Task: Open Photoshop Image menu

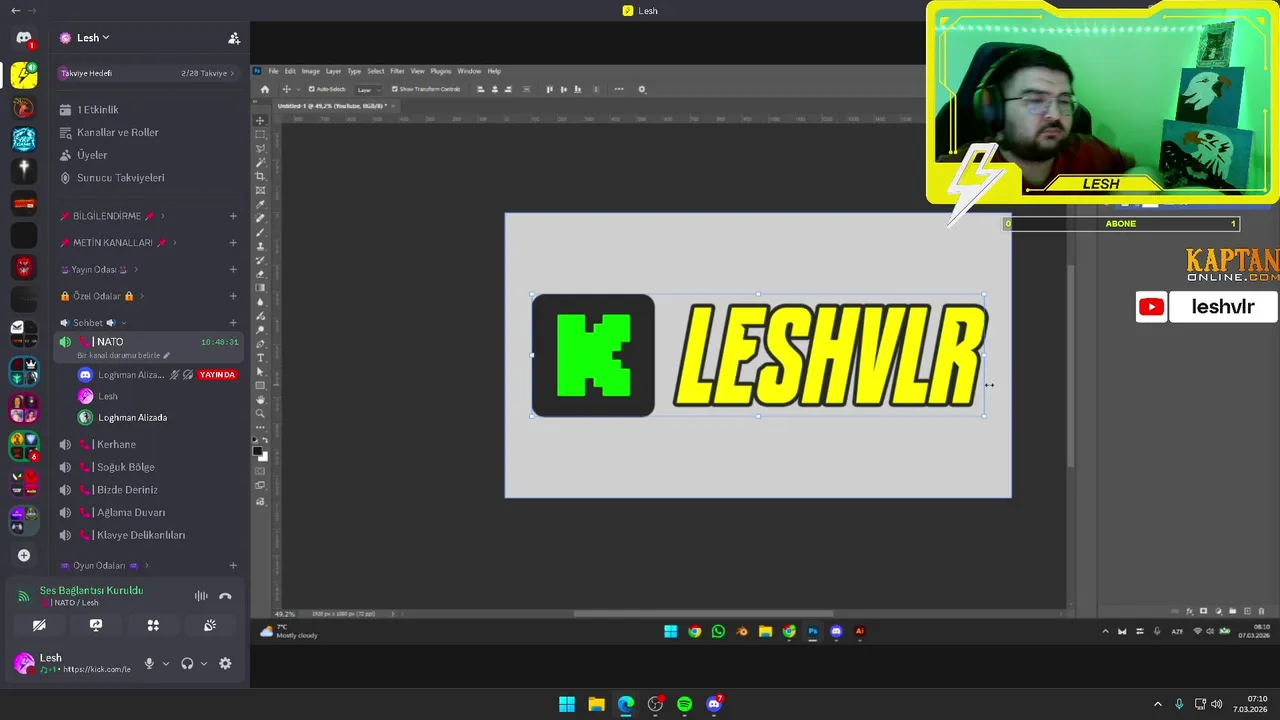Action: 311,71
